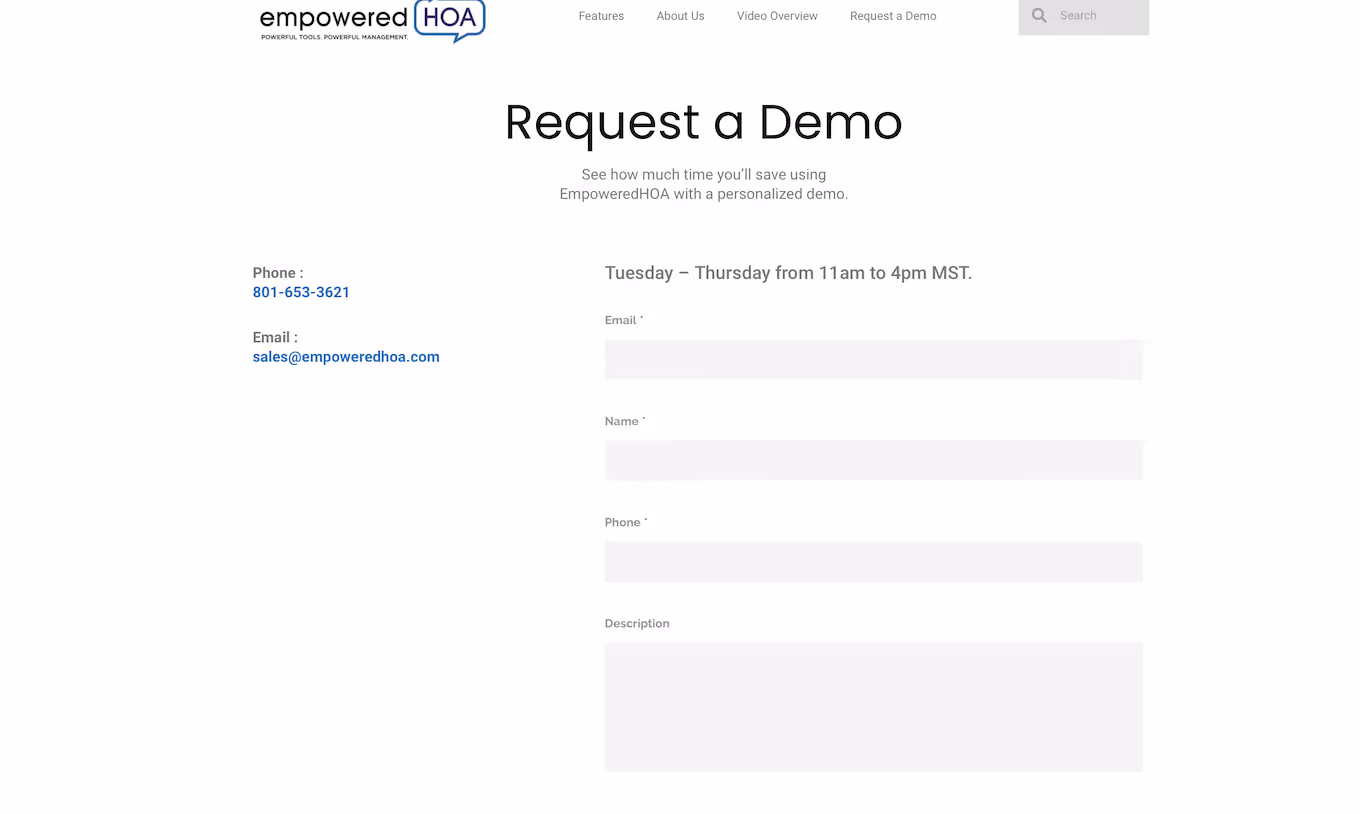Click the Empowered HOA logo

click(372, 21)
